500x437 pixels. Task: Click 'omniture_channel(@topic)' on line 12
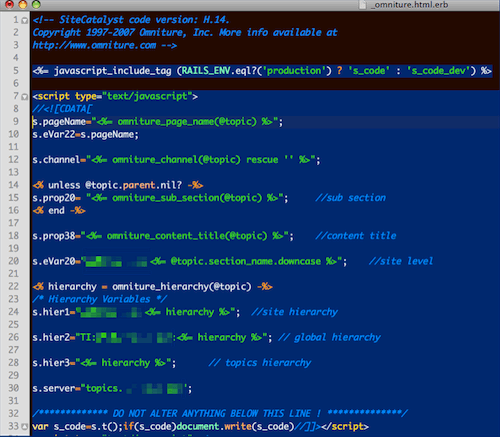pyautogui.click(x=176, y=160)
